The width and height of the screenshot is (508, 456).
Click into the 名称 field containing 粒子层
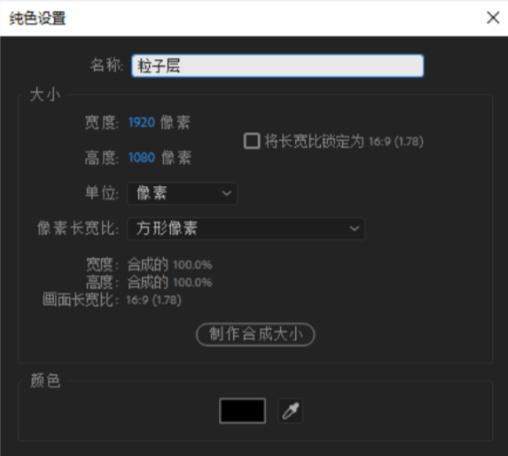[277, 66]
